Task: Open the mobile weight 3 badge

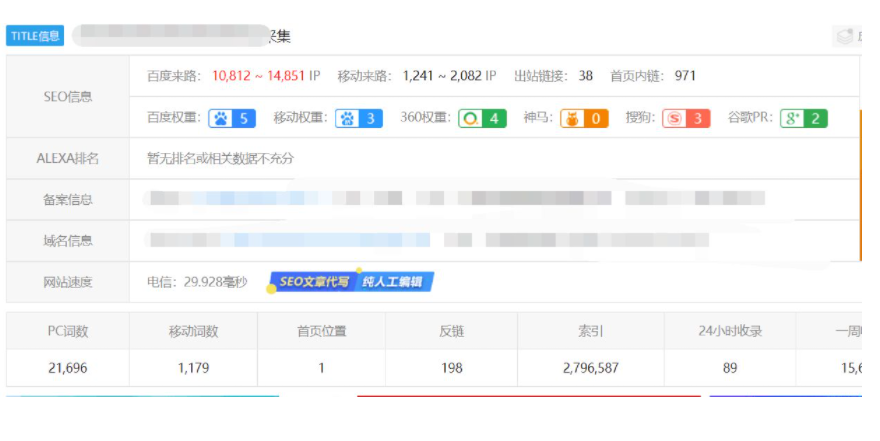Action: click(x=359, y=118)
